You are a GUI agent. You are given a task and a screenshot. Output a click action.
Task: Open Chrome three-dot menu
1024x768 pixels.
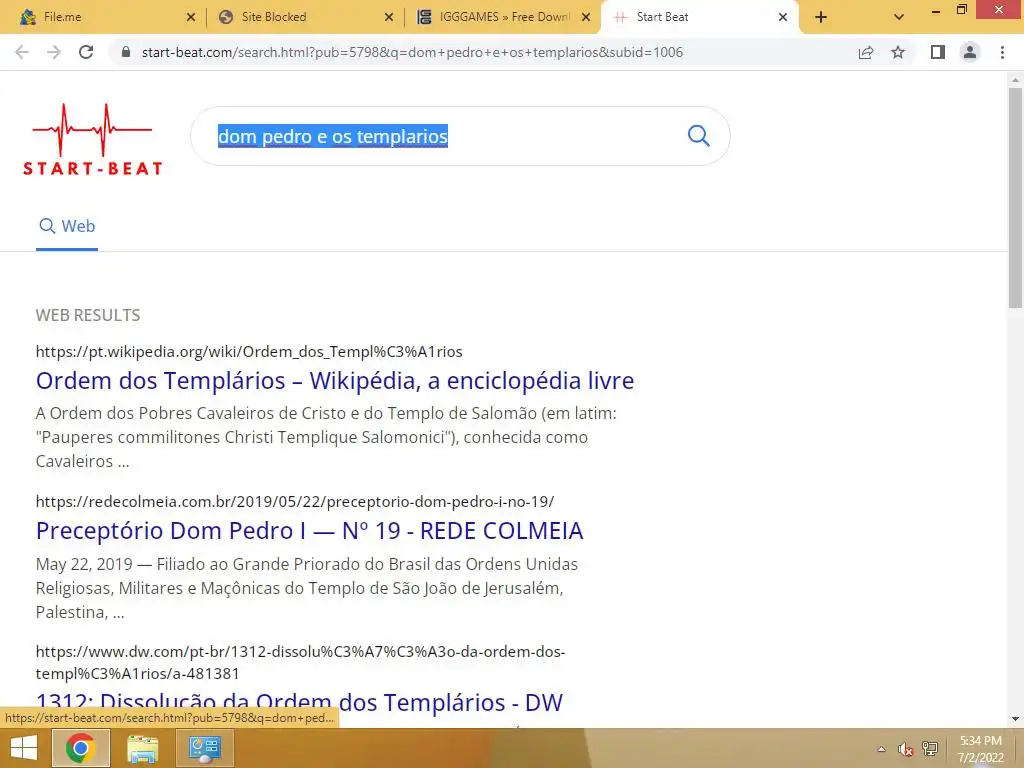coord(1002,52)
